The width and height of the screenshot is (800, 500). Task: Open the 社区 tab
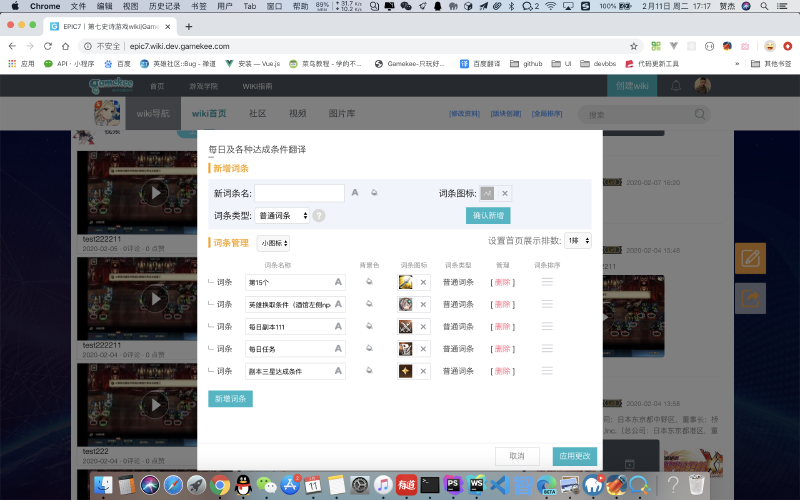click(258, 113)
